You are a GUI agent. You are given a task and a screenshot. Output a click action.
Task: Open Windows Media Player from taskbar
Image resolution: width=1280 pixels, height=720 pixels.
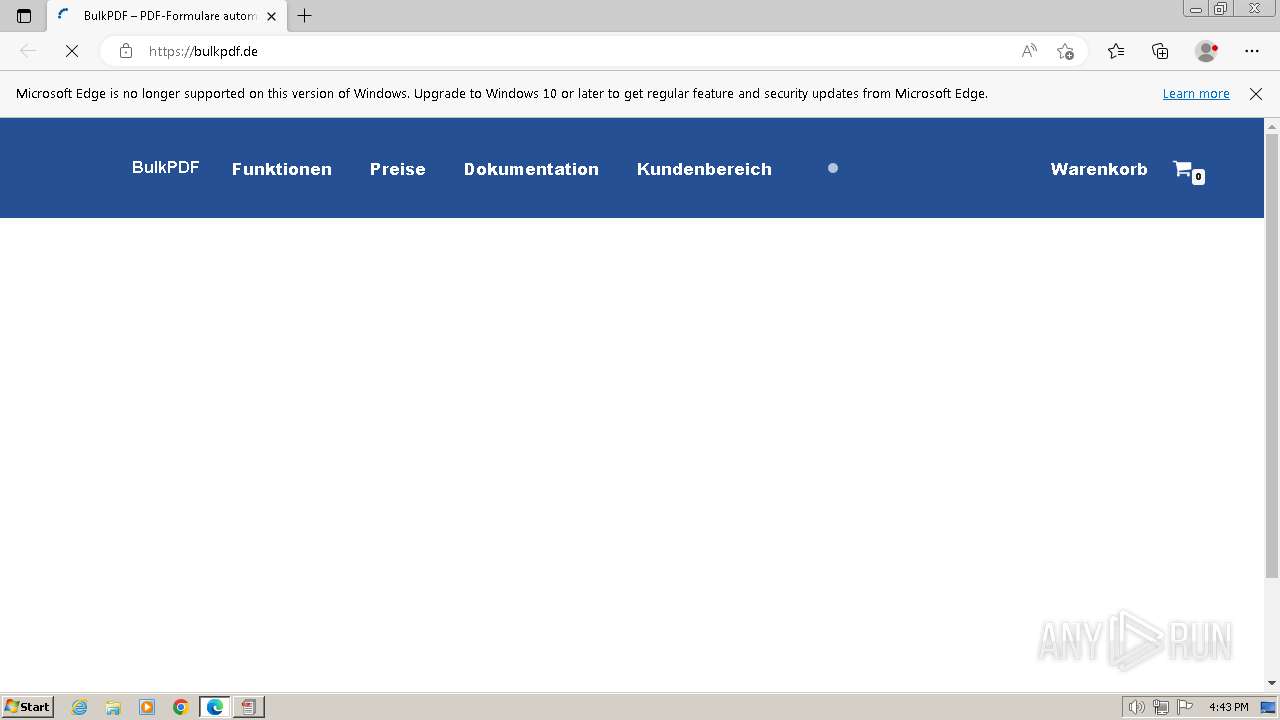147,707
